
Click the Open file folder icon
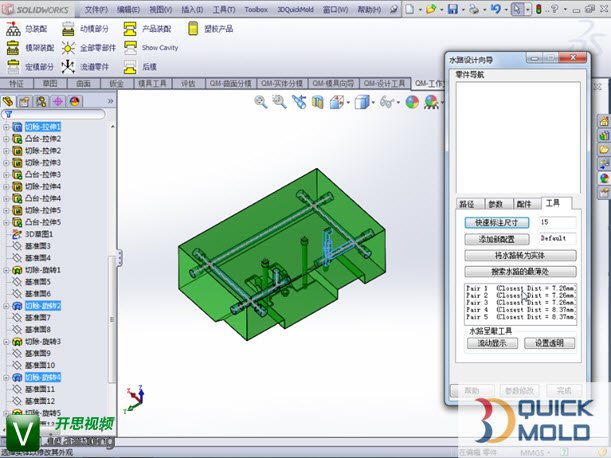pos(431,9)
